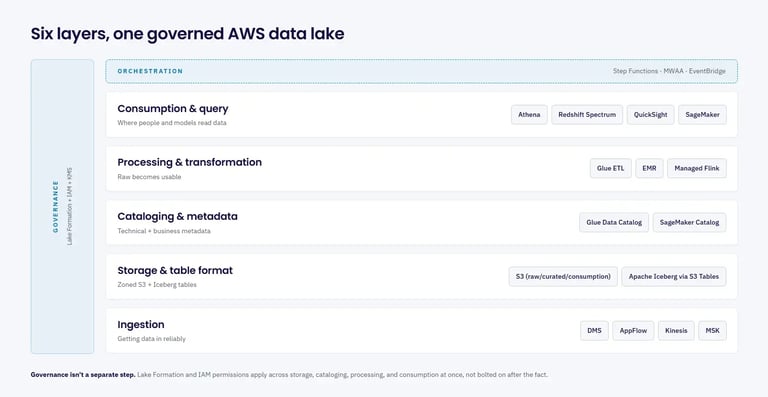Click the 'Six layers, one governed AWS data lake' title

pos(188,34)
